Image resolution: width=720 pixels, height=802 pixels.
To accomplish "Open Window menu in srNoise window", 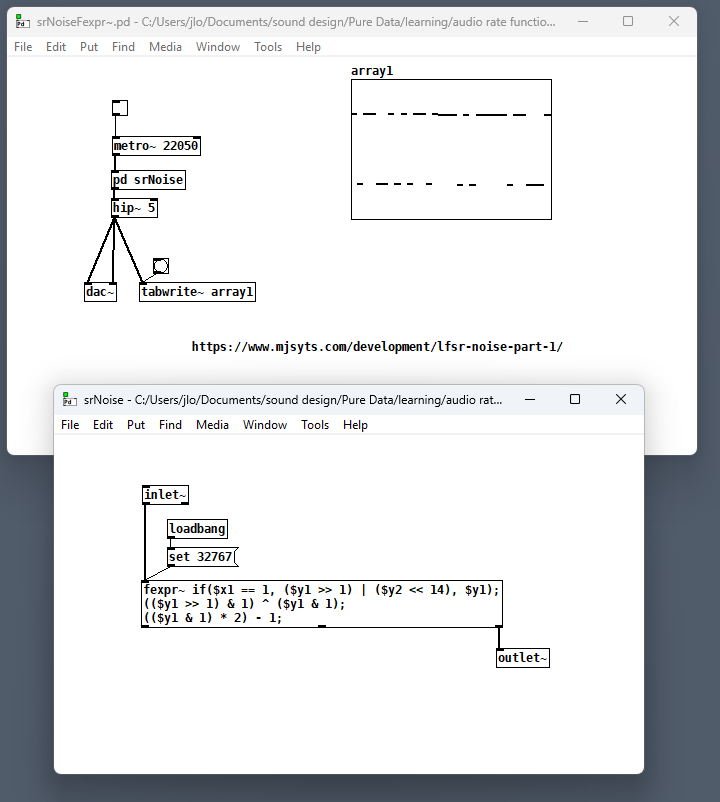I will (x=265, y=425).
